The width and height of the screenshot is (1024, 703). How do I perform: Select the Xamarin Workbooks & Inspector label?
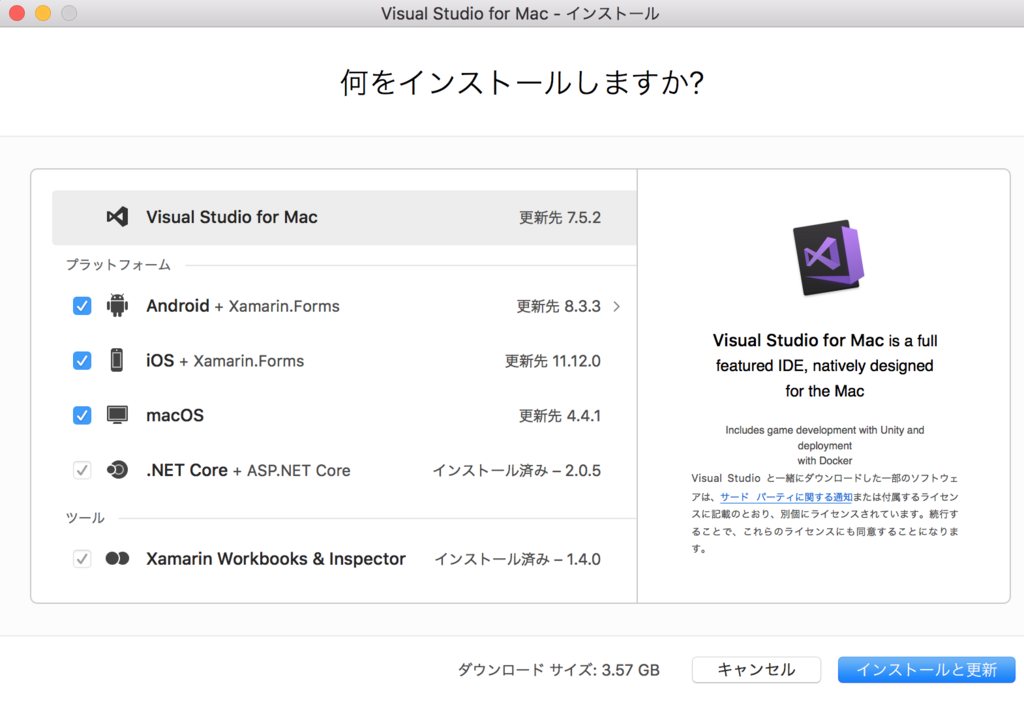coord(276,559)
